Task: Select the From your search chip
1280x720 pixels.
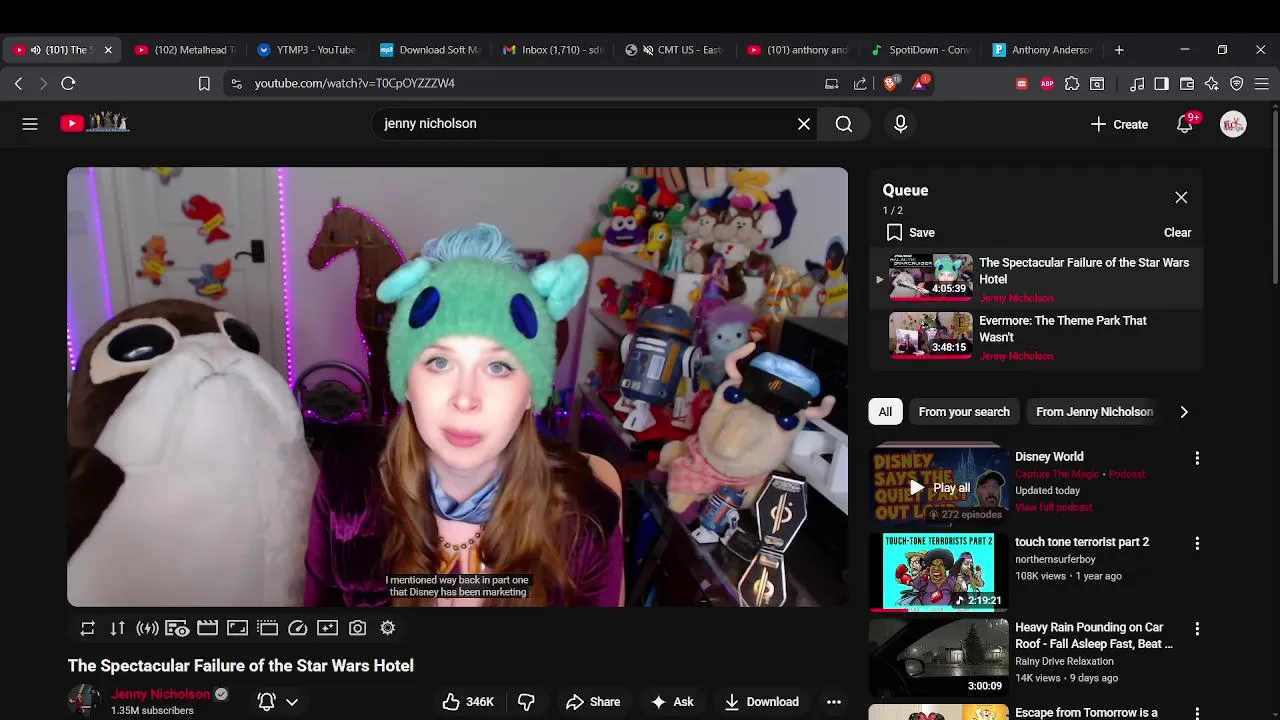Action: pos(964,412)
